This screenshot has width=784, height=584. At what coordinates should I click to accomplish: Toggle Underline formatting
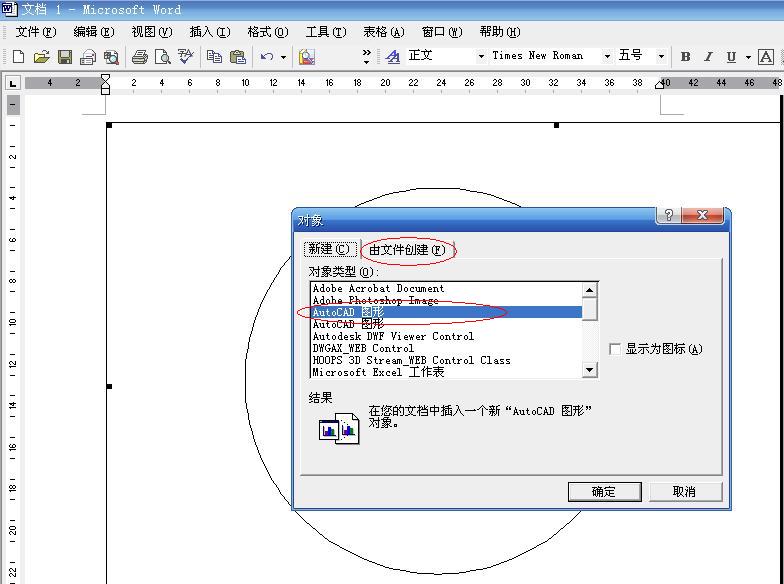click(x=731, y=56)
